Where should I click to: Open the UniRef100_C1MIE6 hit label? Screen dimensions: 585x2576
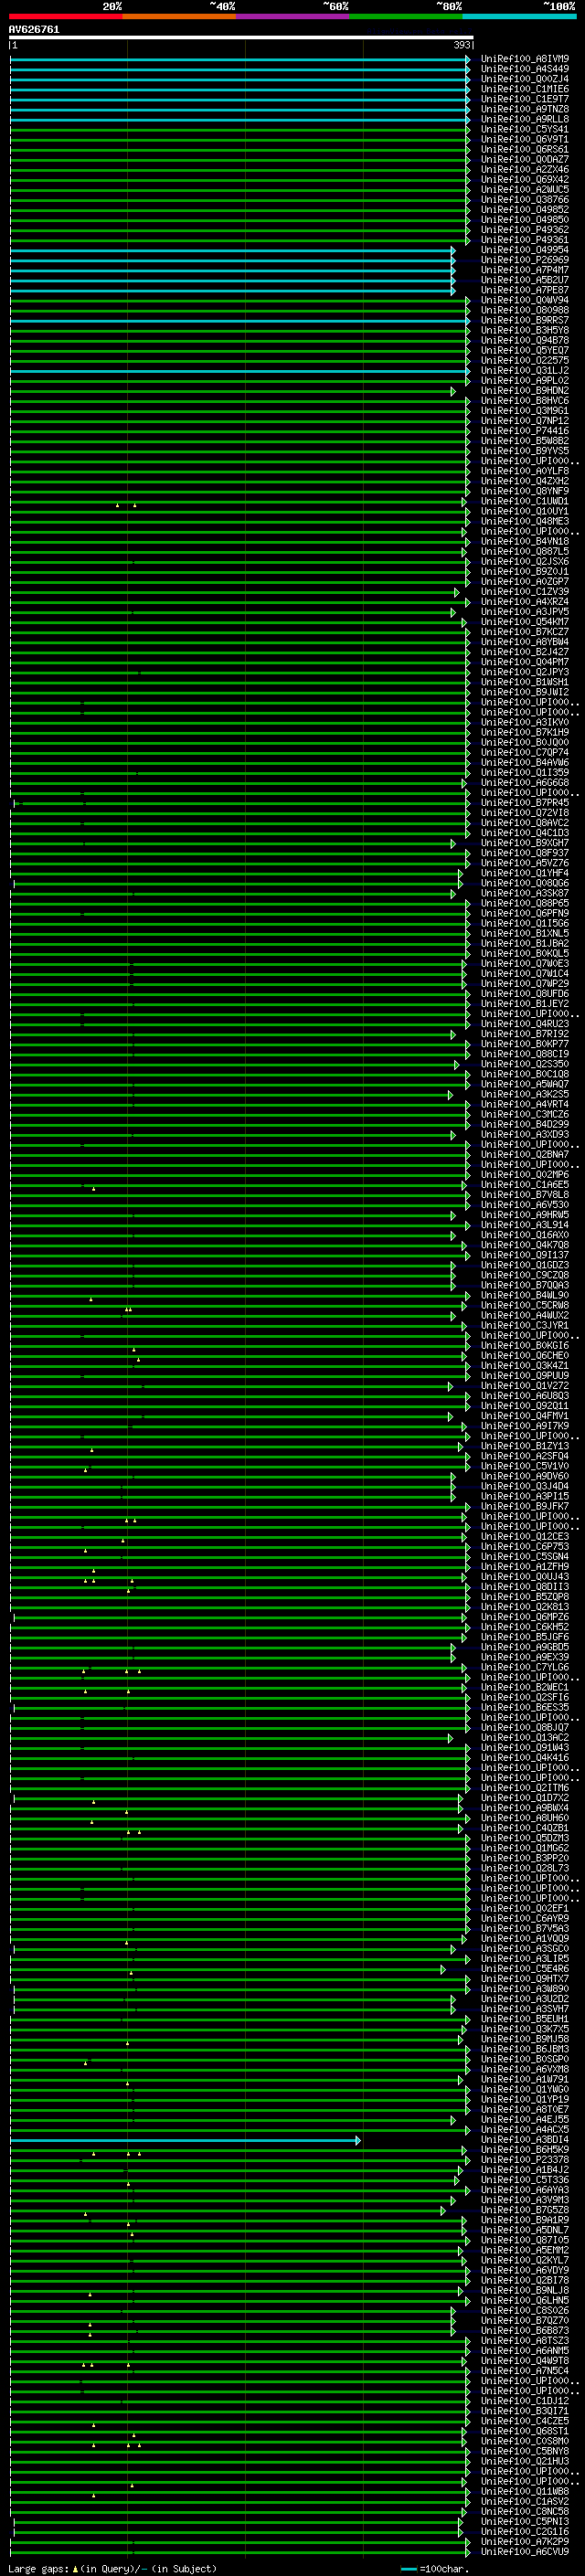(525, 89)
